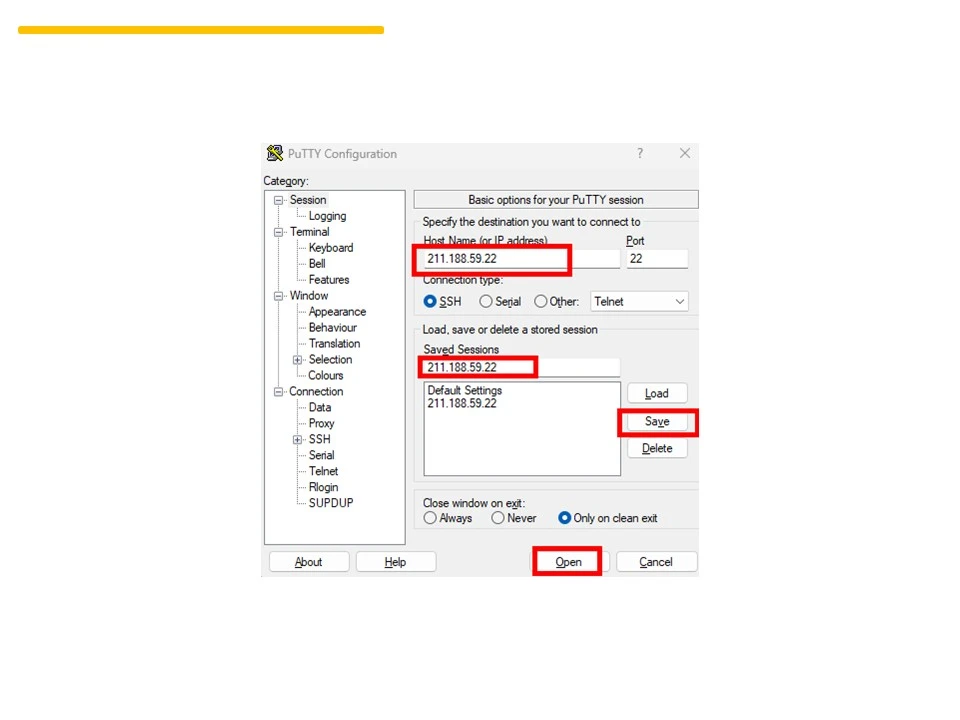960x720 pixels.
Task: Click the Save session button
Action: 657,421
